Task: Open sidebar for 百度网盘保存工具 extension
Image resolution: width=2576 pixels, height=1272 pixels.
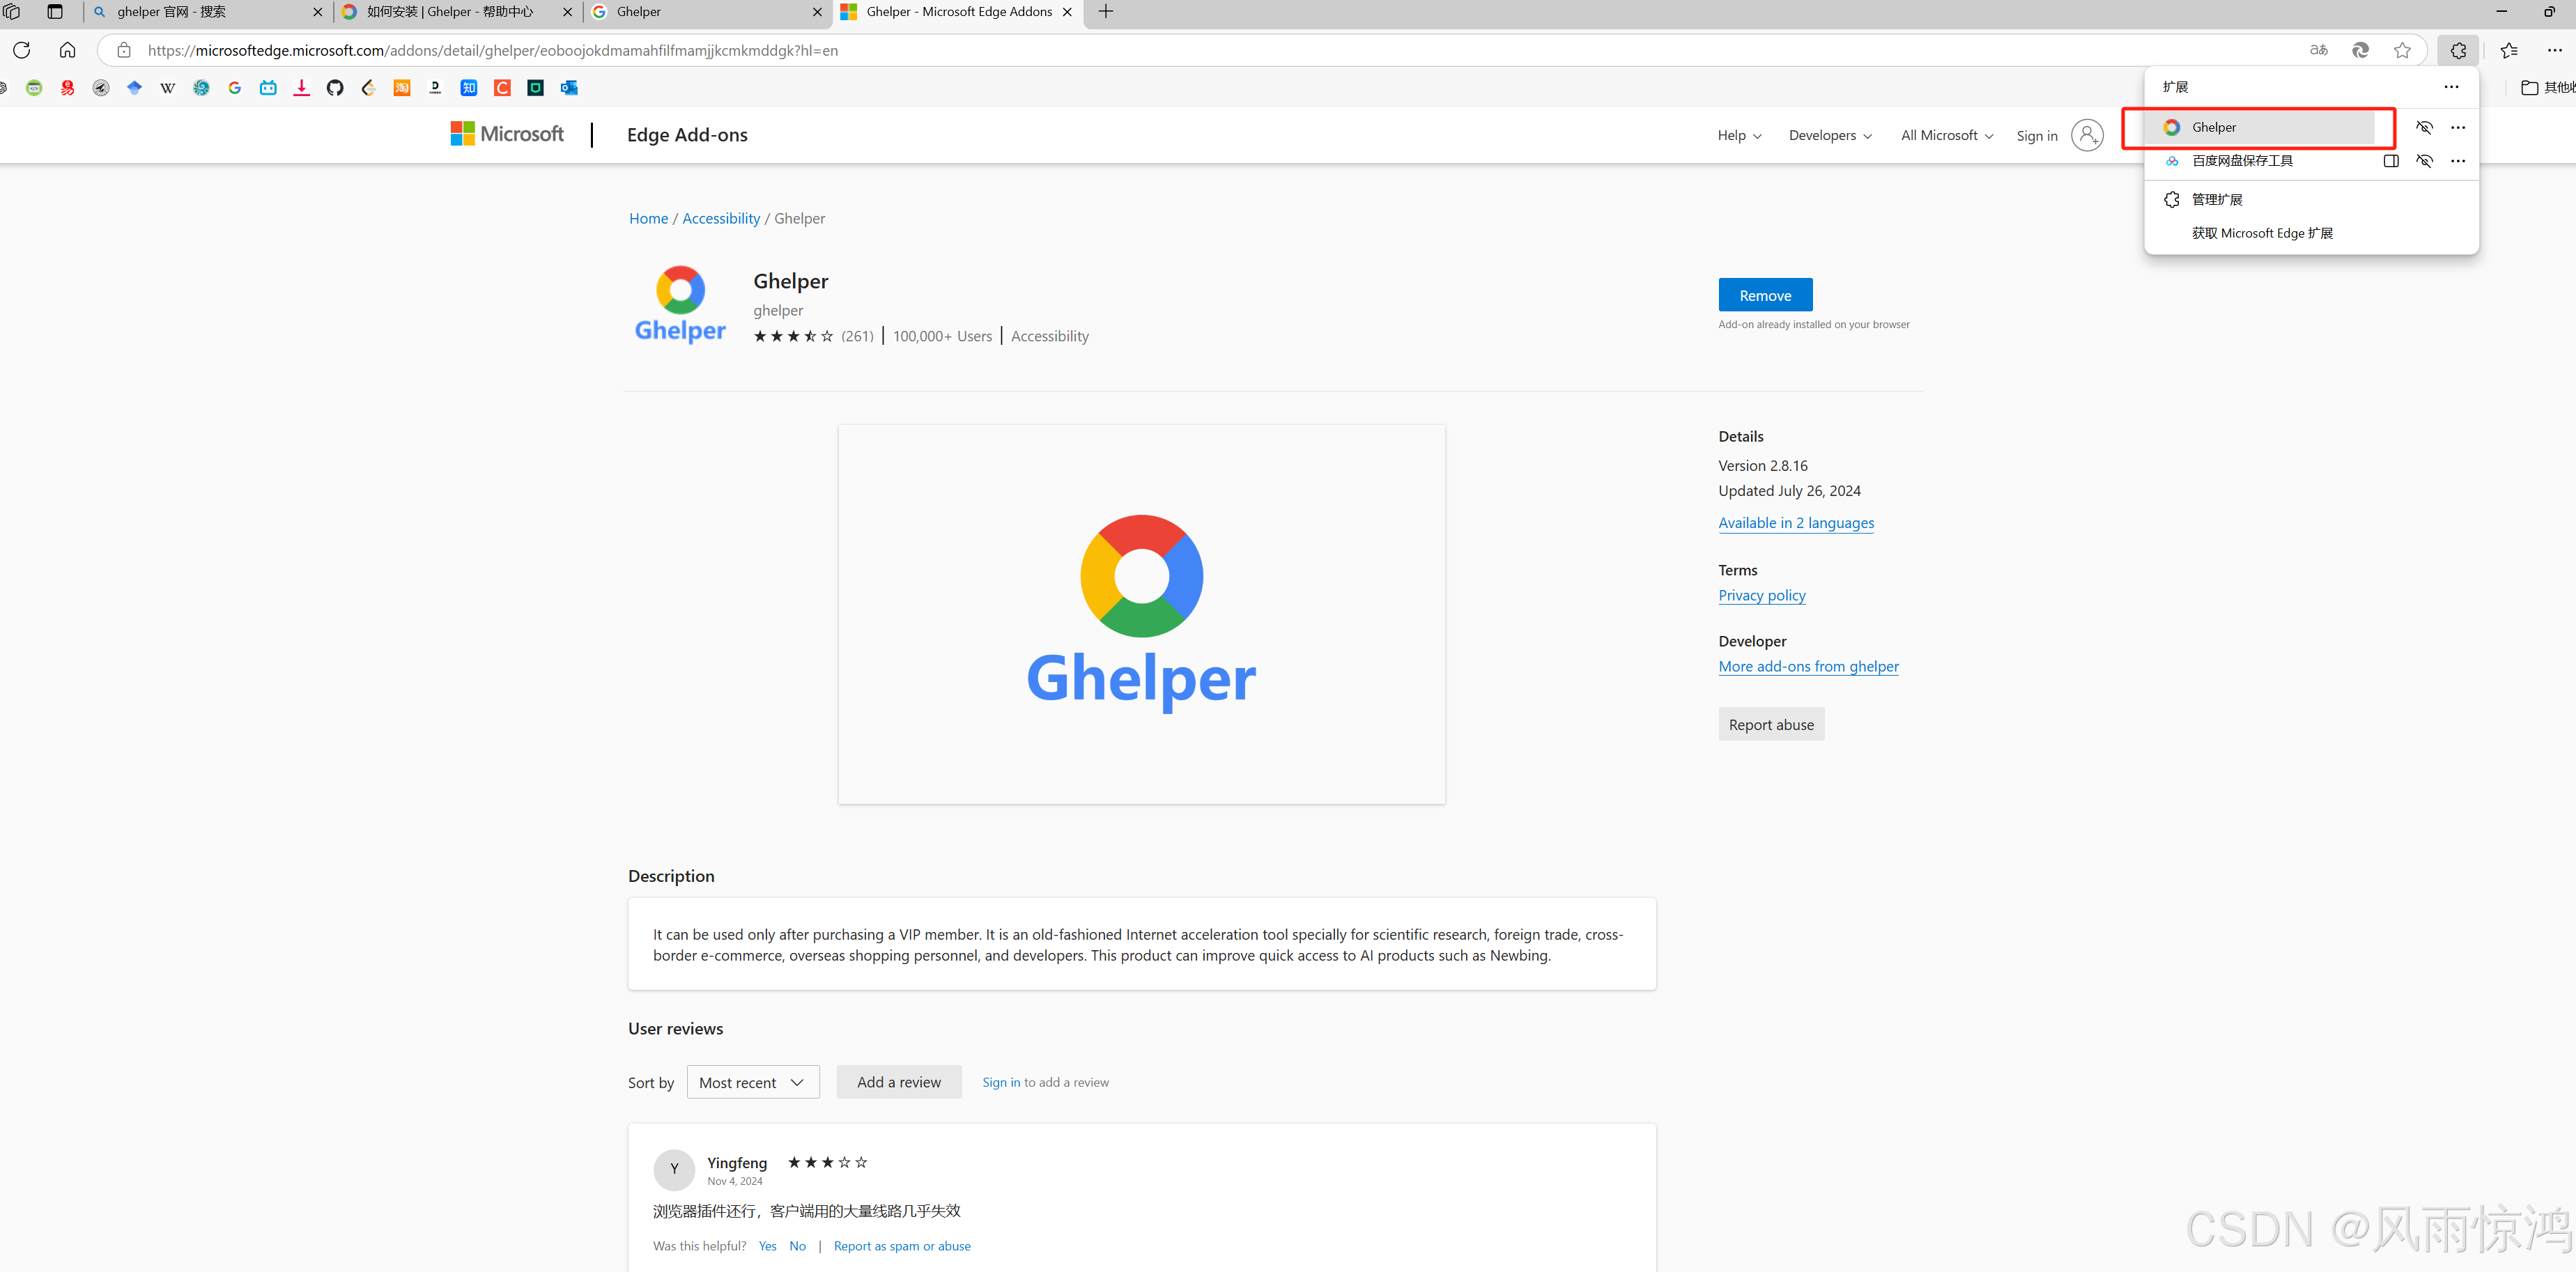Action: pyautogui.click(x=2391, y=161)
